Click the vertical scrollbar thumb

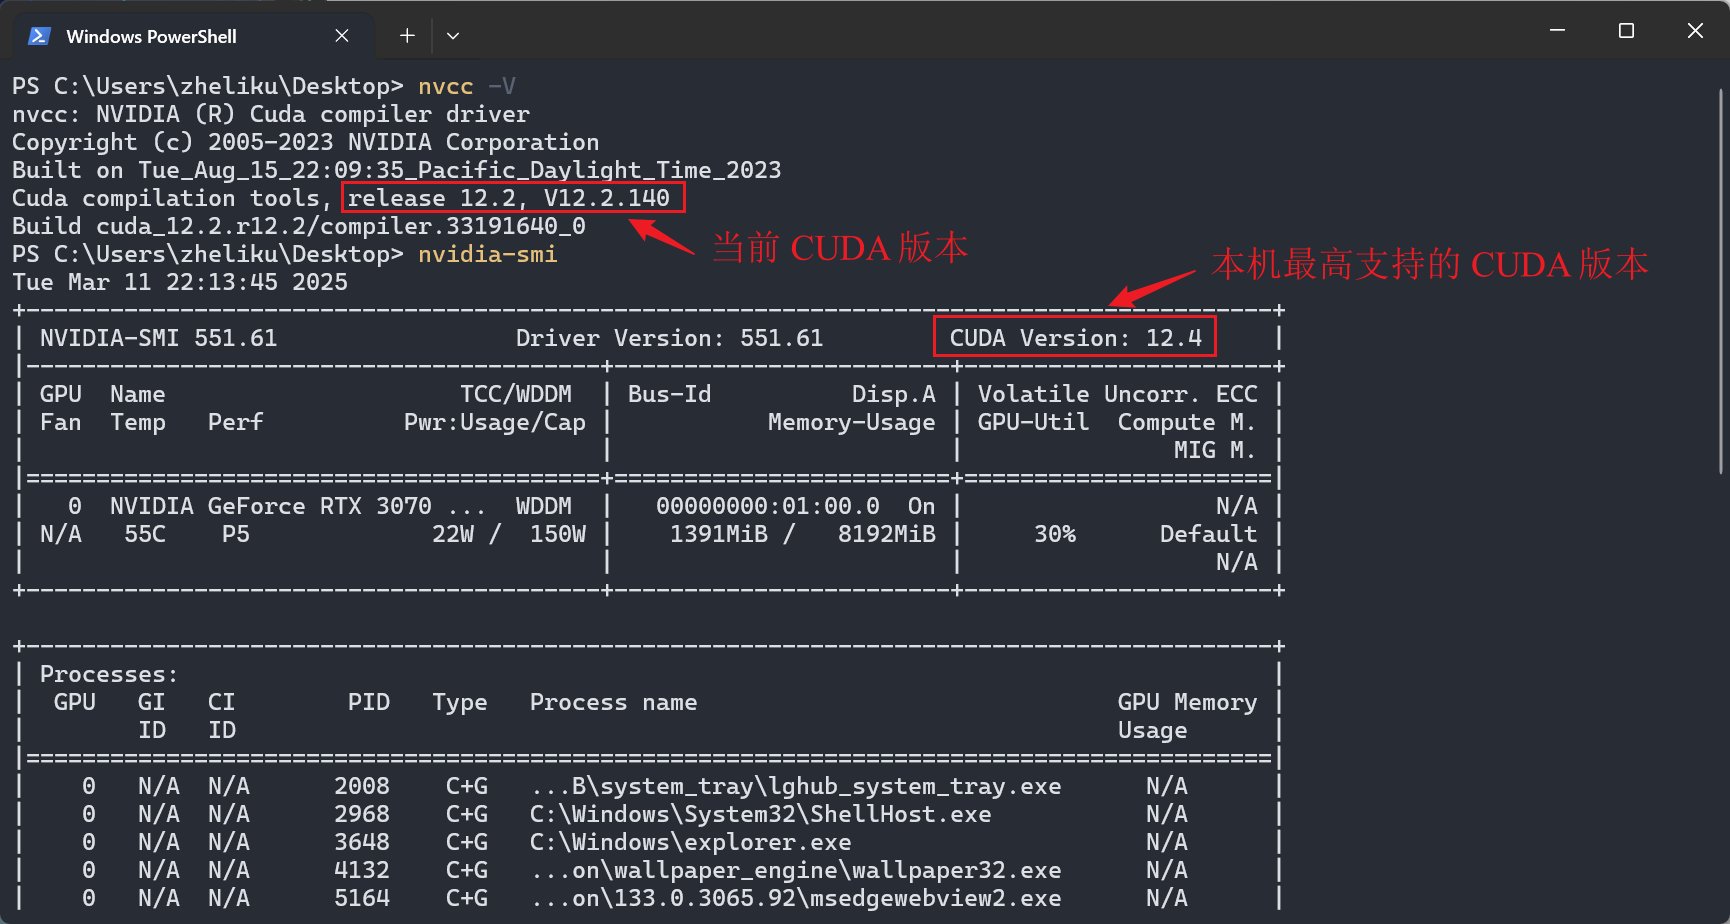1721,280
